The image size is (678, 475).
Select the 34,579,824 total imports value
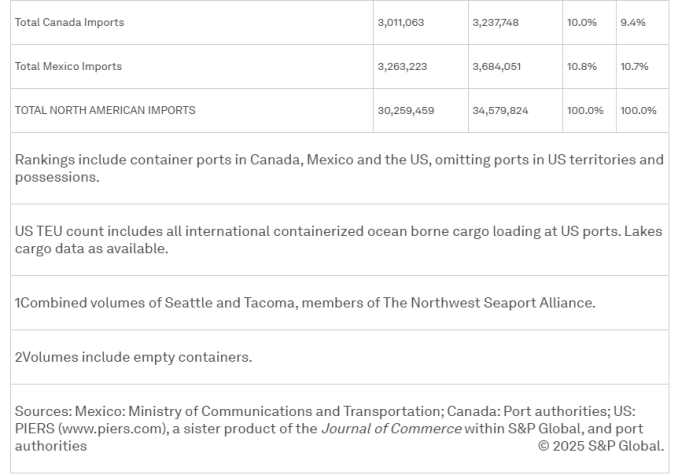(x=500, y=111)
